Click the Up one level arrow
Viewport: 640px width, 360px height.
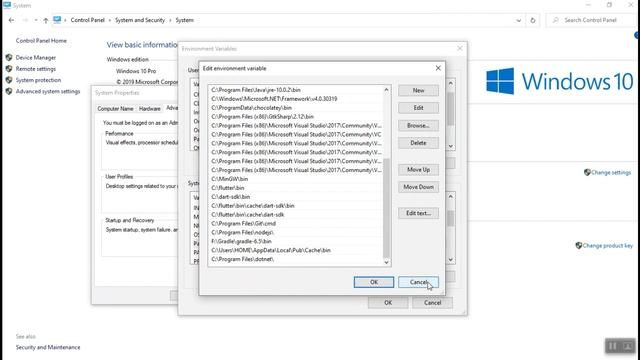coord(46,20)
